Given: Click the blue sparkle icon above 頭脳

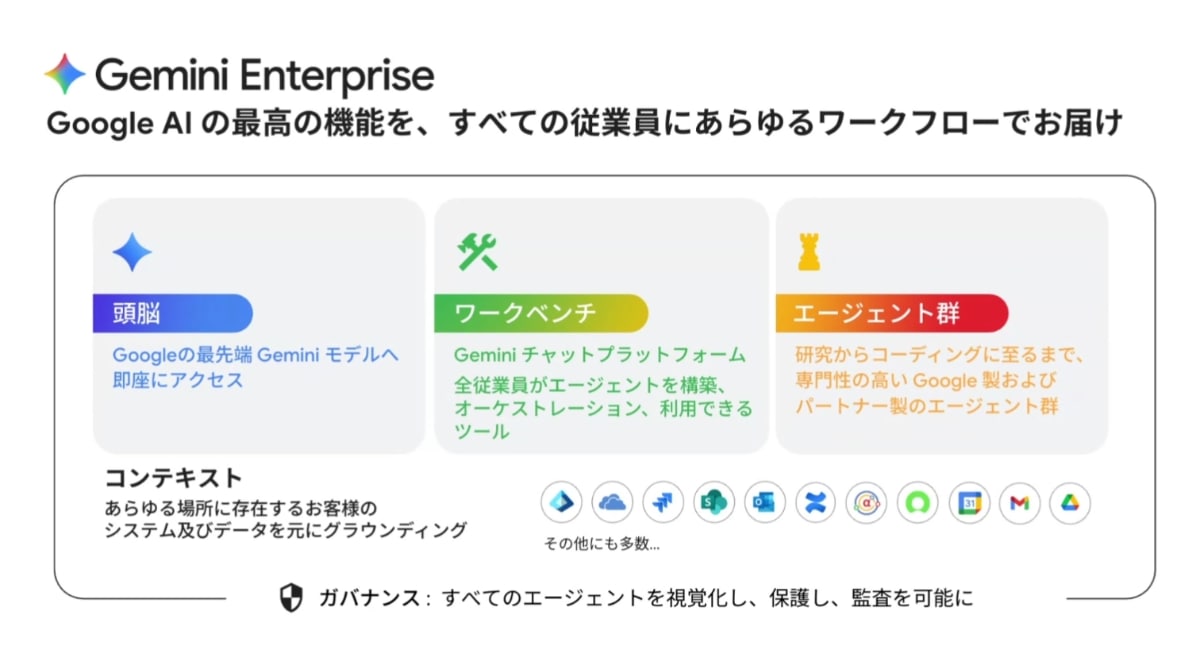Looking at the screenshot, I should click(132, 253).
